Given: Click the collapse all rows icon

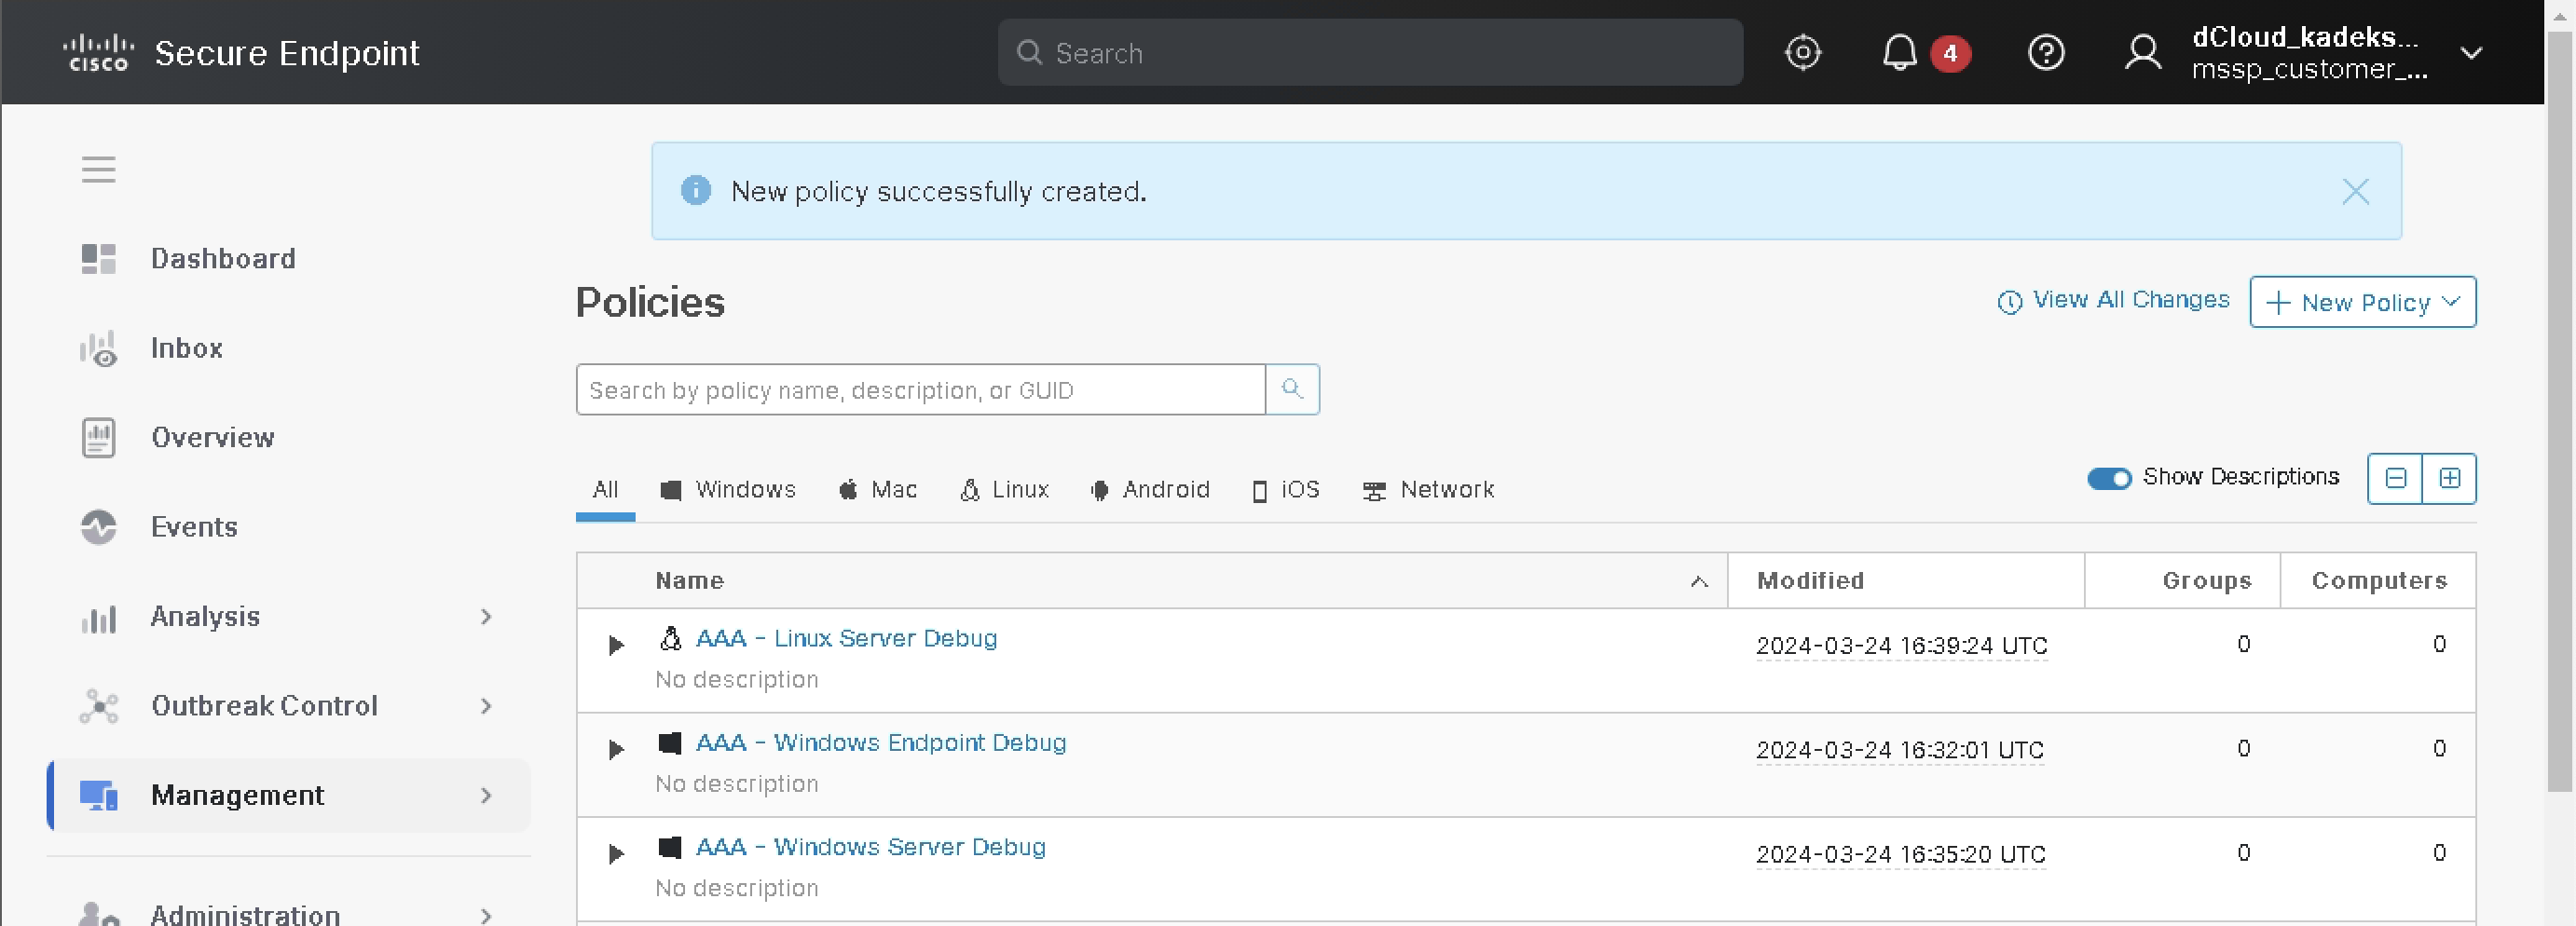Looking at the screenshot, I should pyautogui.click(x=2395, y=478).
